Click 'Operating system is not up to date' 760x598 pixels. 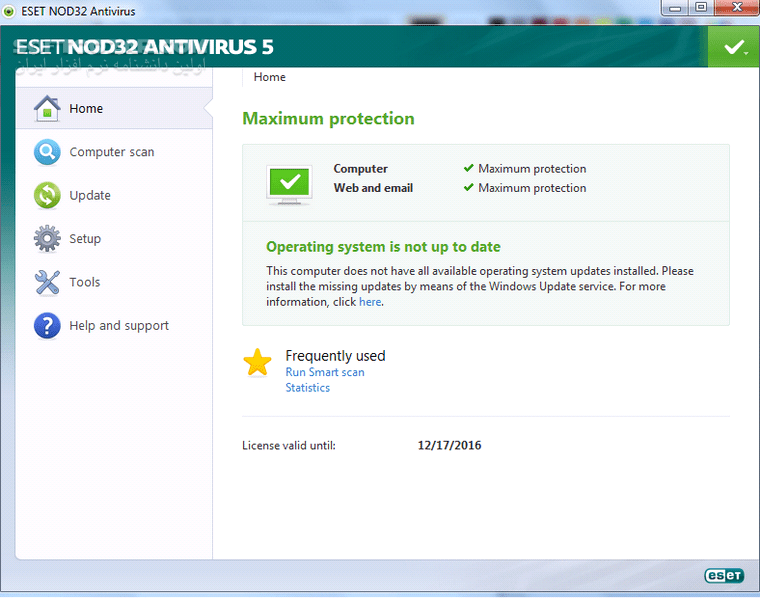pos(383,247)
